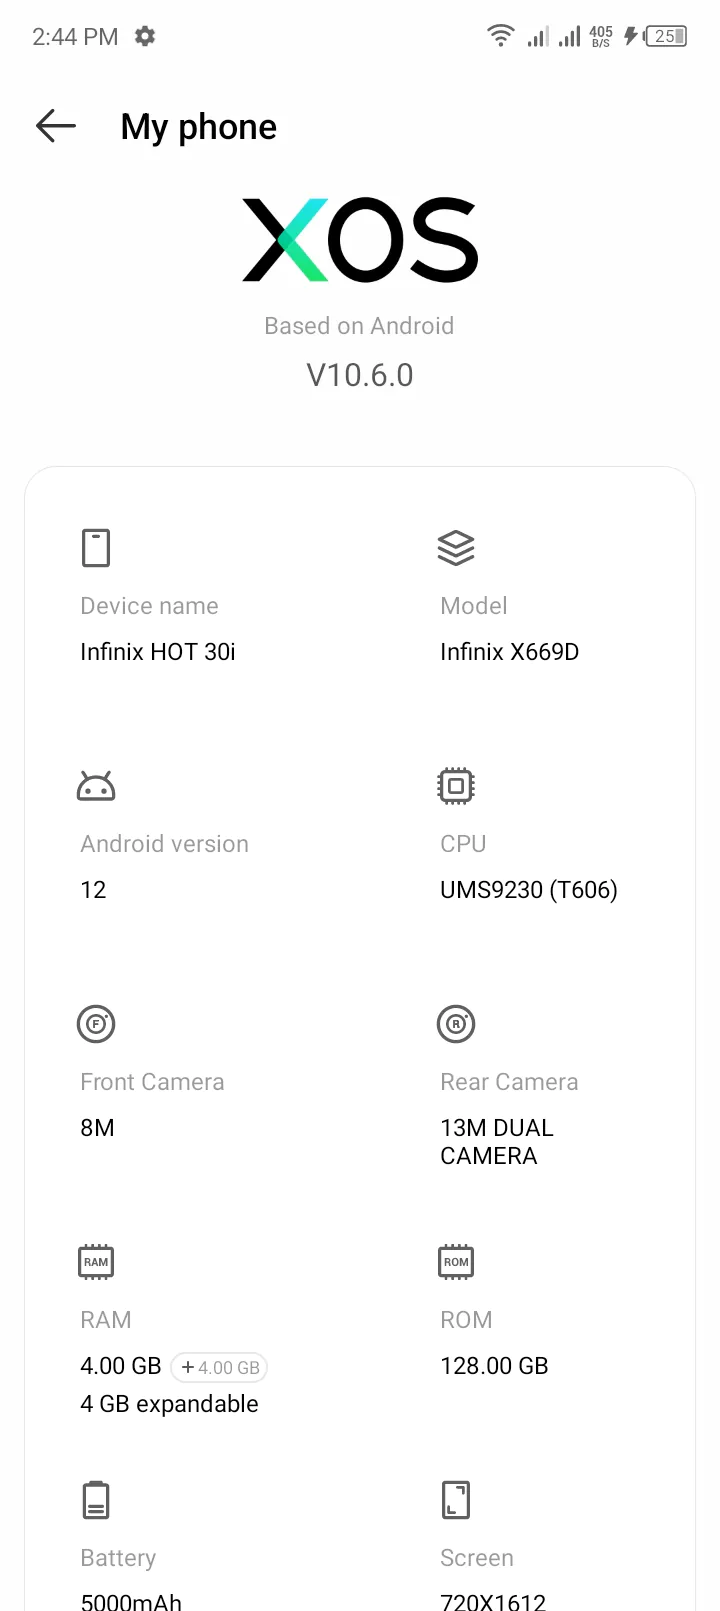Screen dimensions: 720x1611
Task: Tap the Android robot icon
Action: tap(96, 786)
